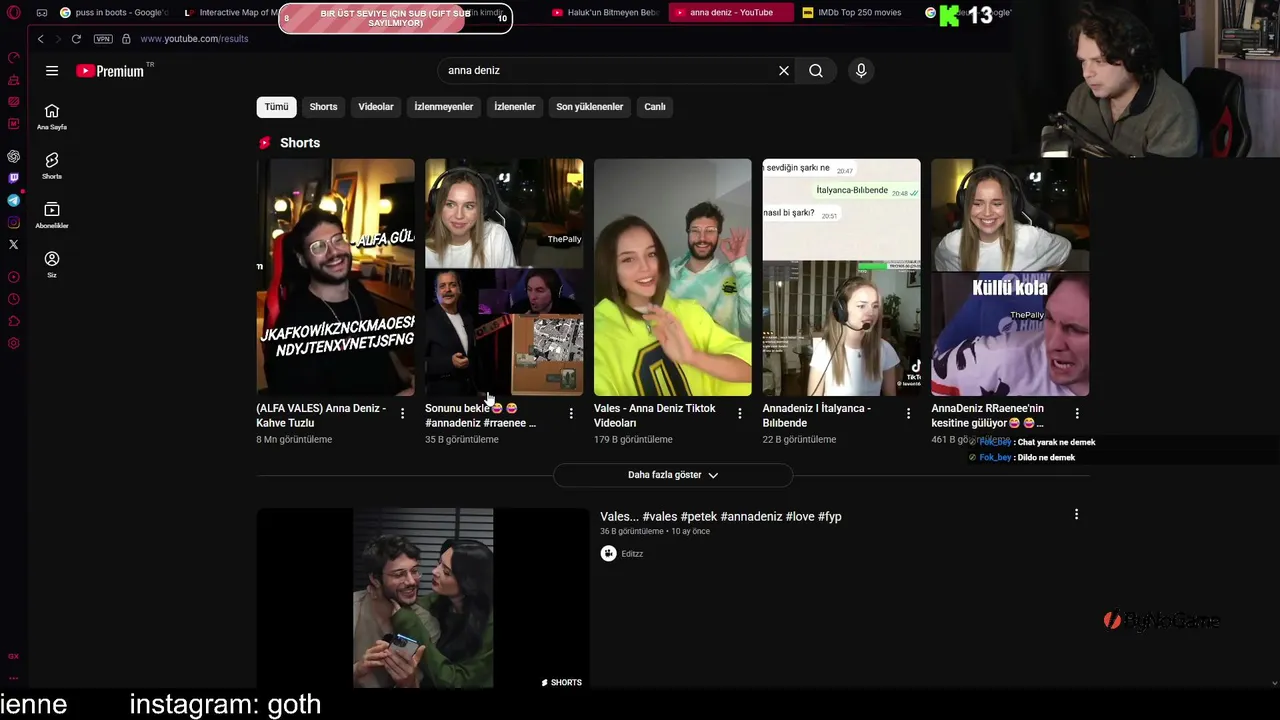View site security padlock info
This screenshot has width=1280, height=720.
pyautogui.click(x=126, y=39)
